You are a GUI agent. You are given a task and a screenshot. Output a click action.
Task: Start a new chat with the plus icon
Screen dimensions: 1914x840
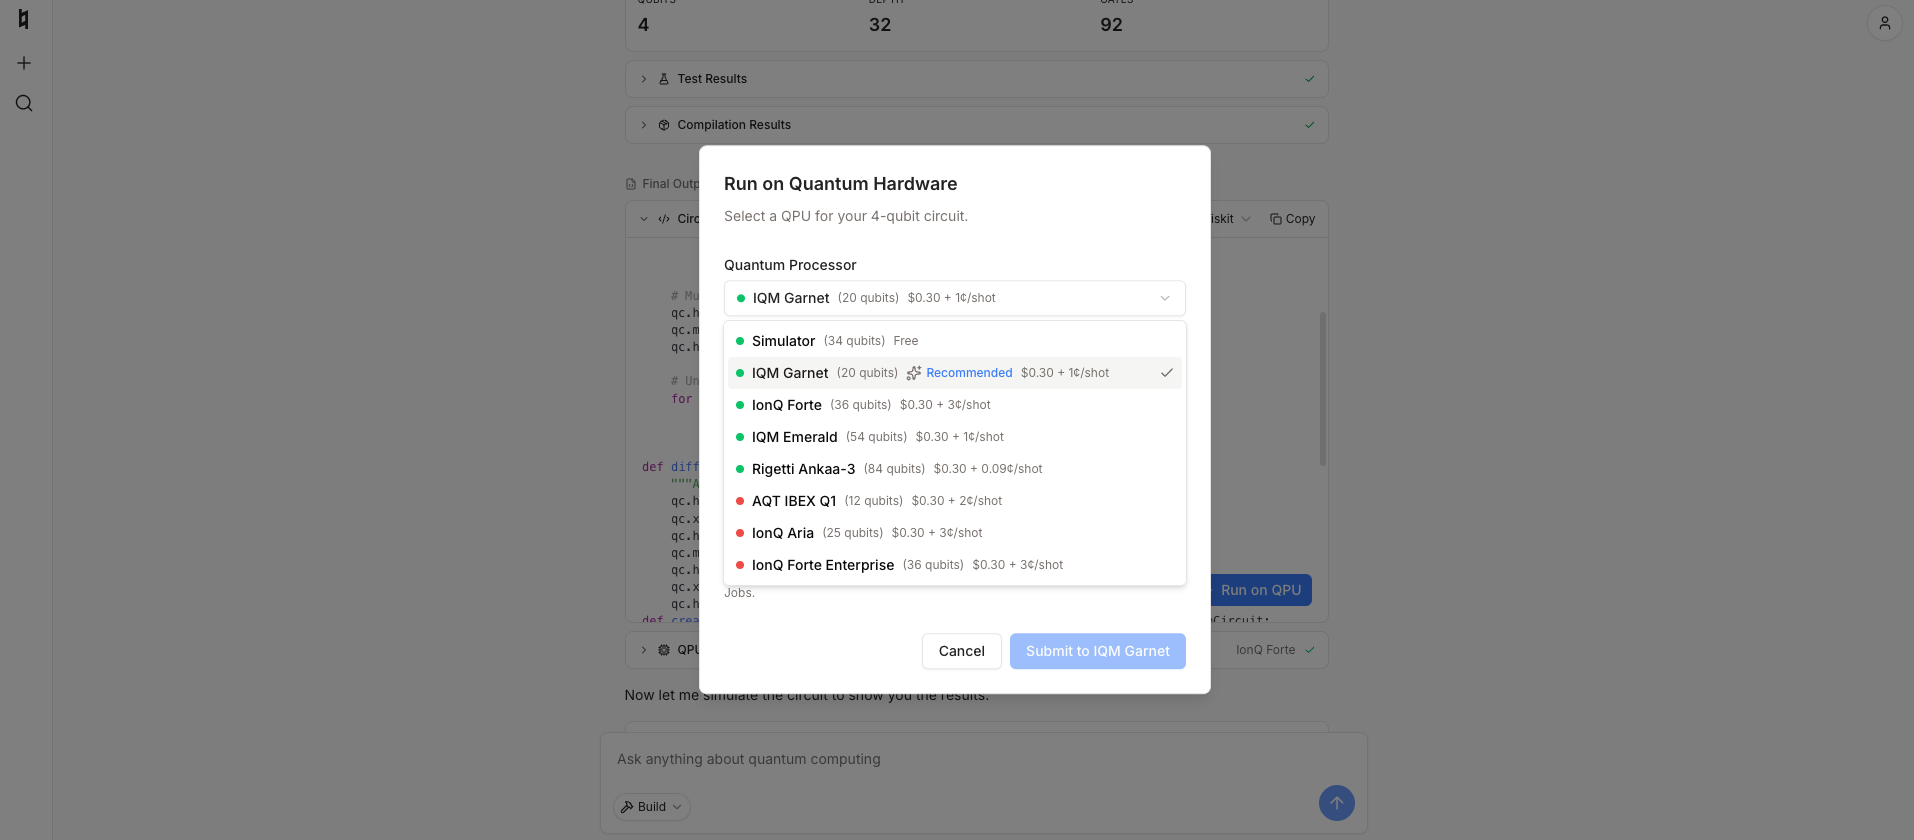pyautogui.click(x=24, y=63)
